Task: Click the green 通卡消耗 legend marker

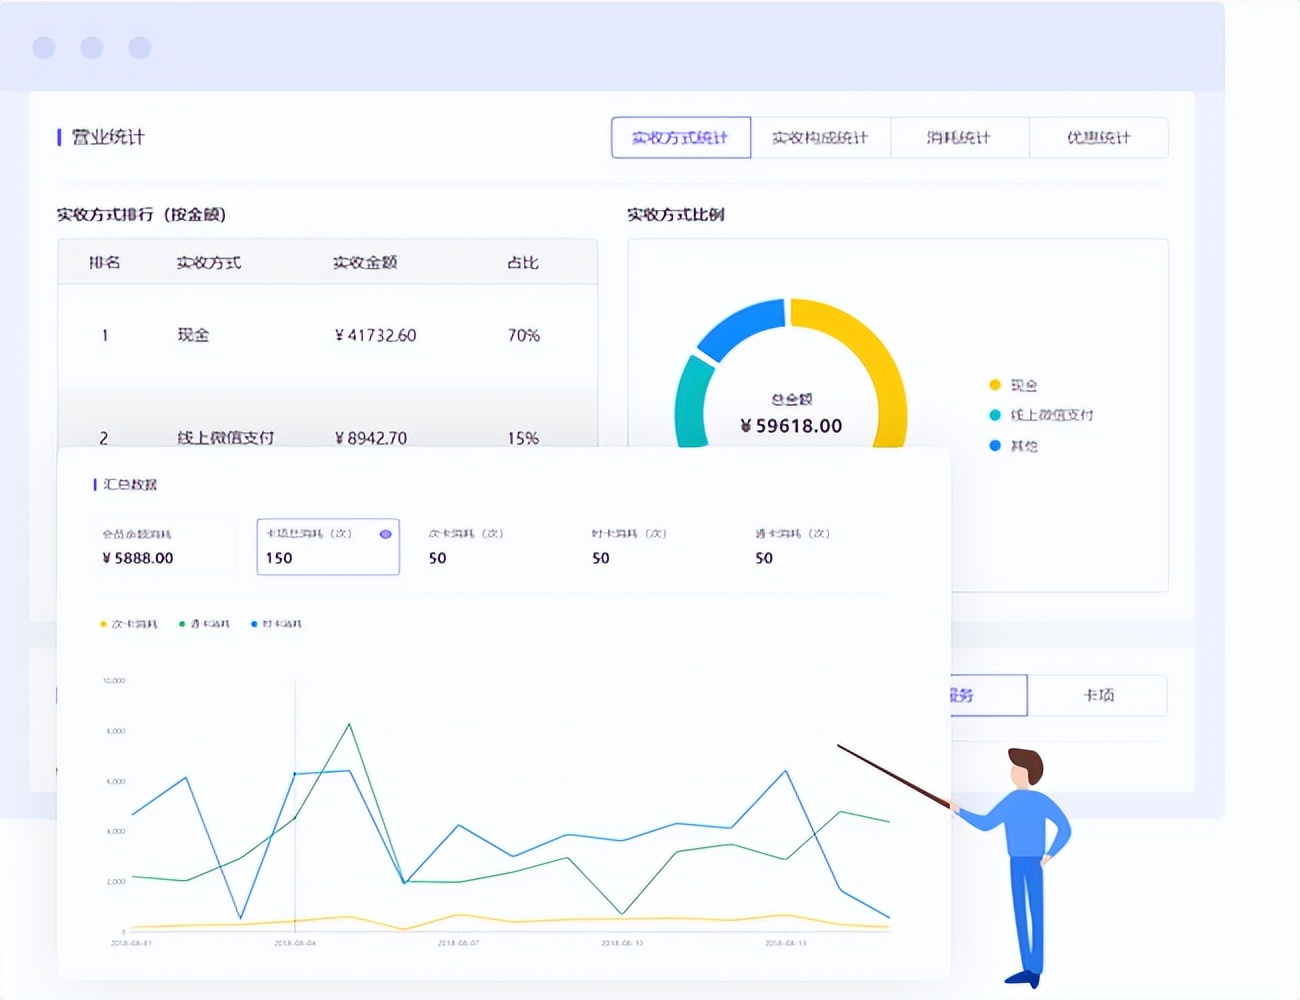Action: click(x=180, y=623)
